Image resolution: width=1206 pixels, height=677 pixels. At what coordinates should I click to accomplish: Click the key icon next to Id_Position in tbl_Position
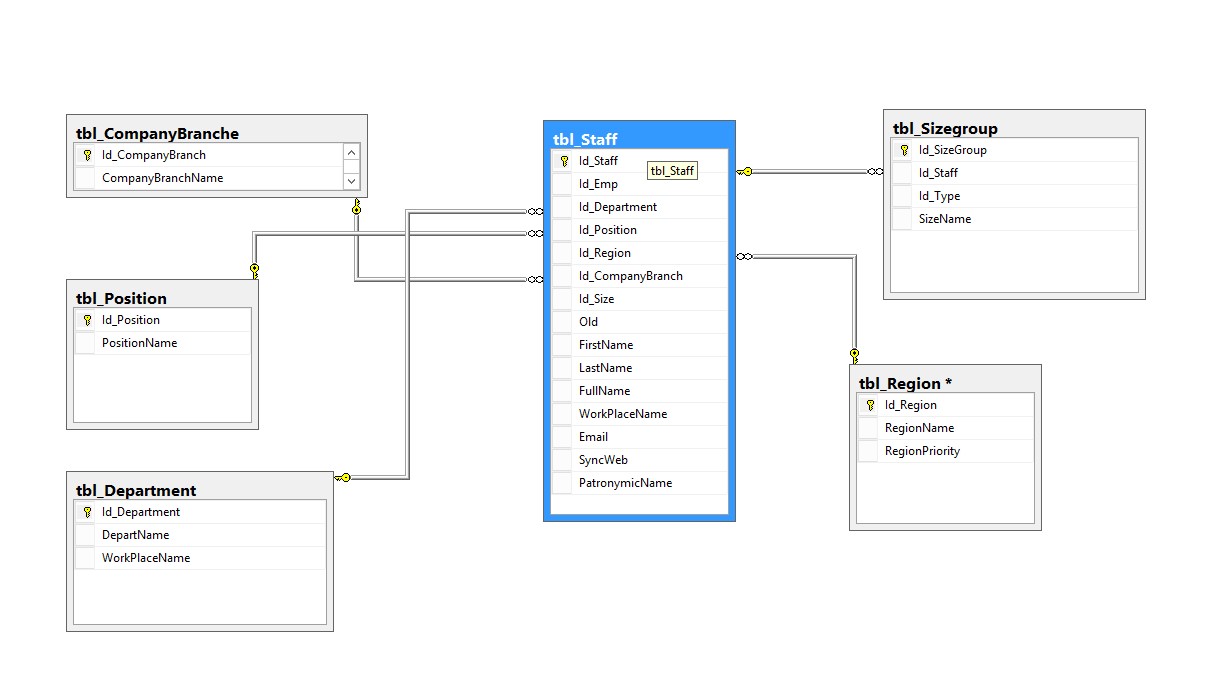[x=87, y=320]
